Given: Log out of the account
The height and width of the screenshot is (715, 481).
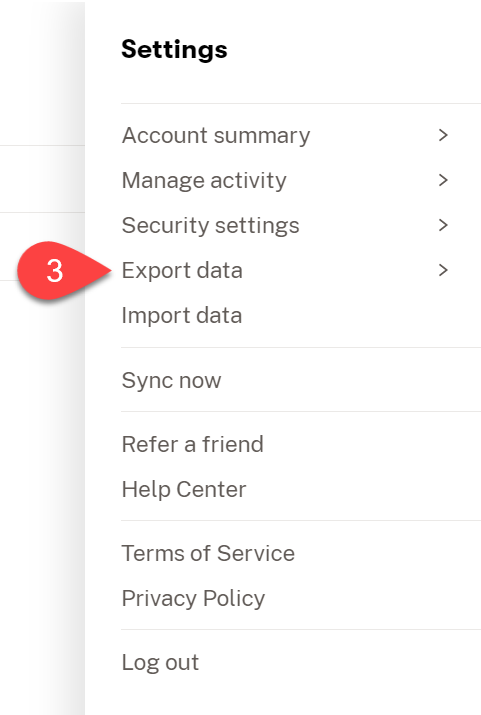Looking at the screenshot, I should point(160,662).
